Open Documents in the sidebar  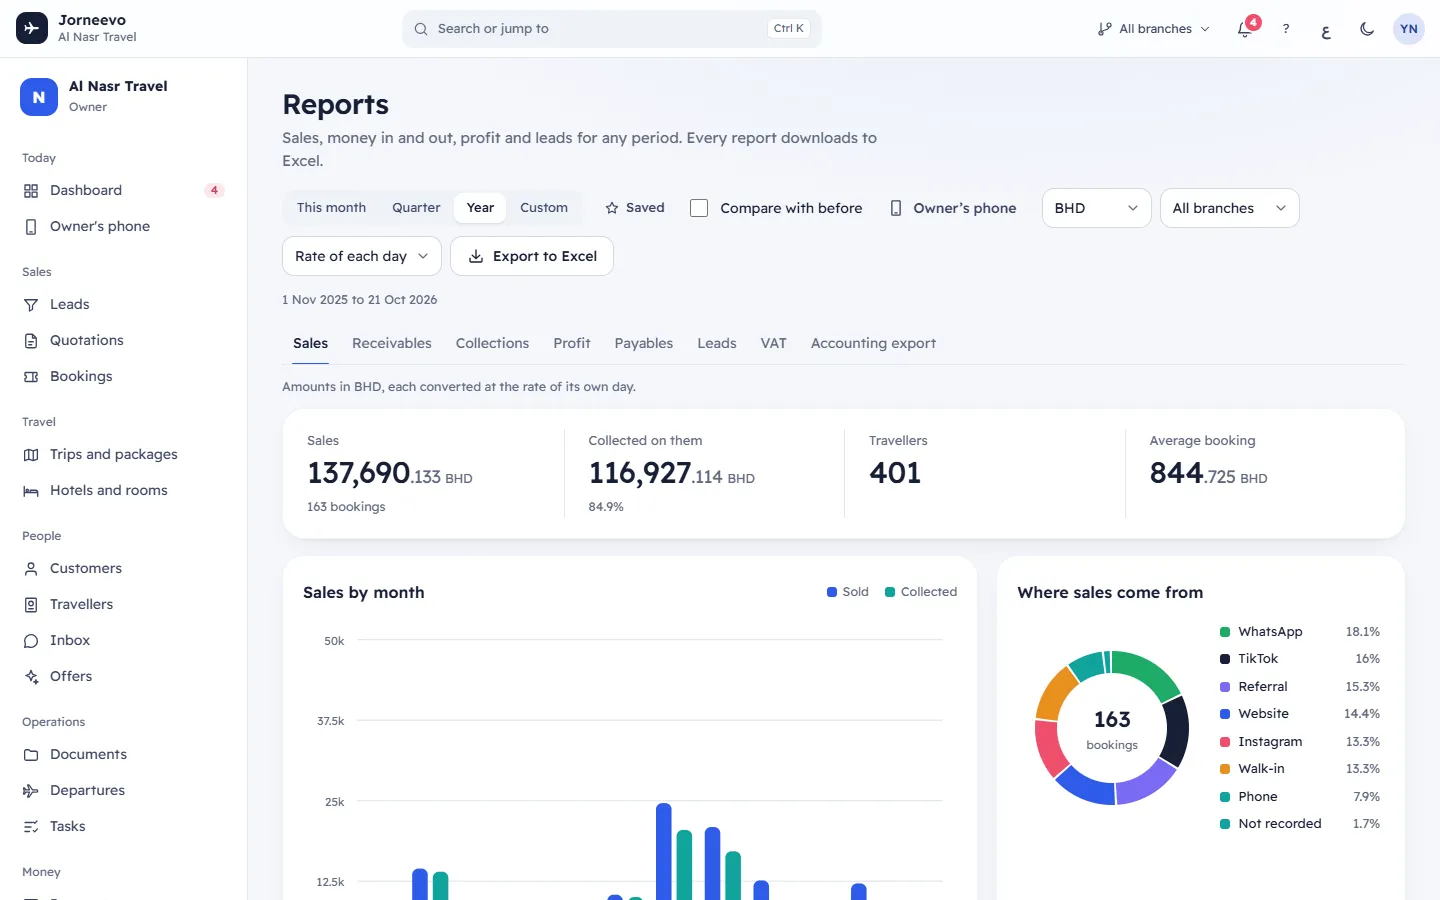click(123, 754)
